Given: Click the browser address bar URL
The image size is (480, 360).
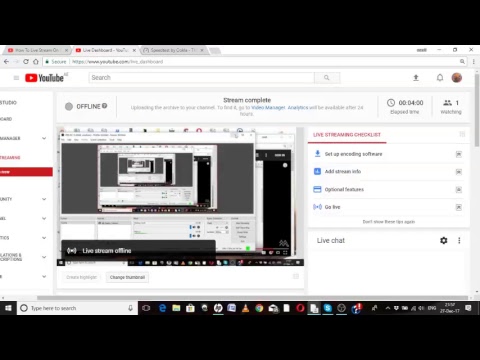Looking at the screenshot, I should point(117,62).
